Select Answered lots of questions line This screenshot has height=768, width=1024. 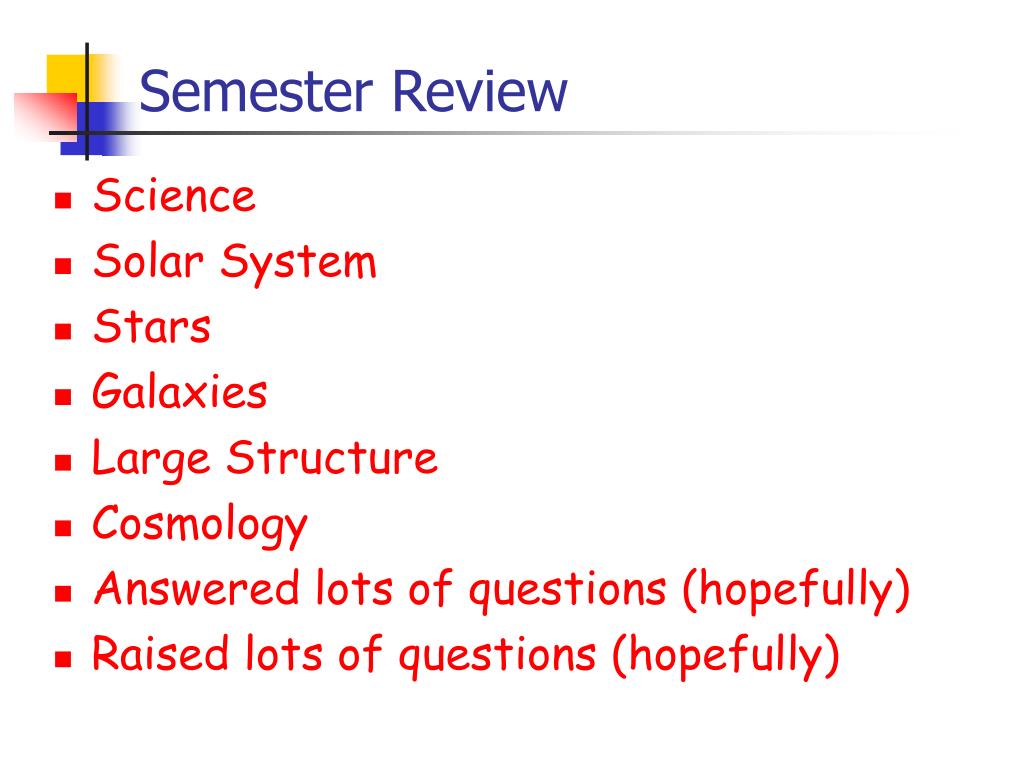click(x=502, y=591)
